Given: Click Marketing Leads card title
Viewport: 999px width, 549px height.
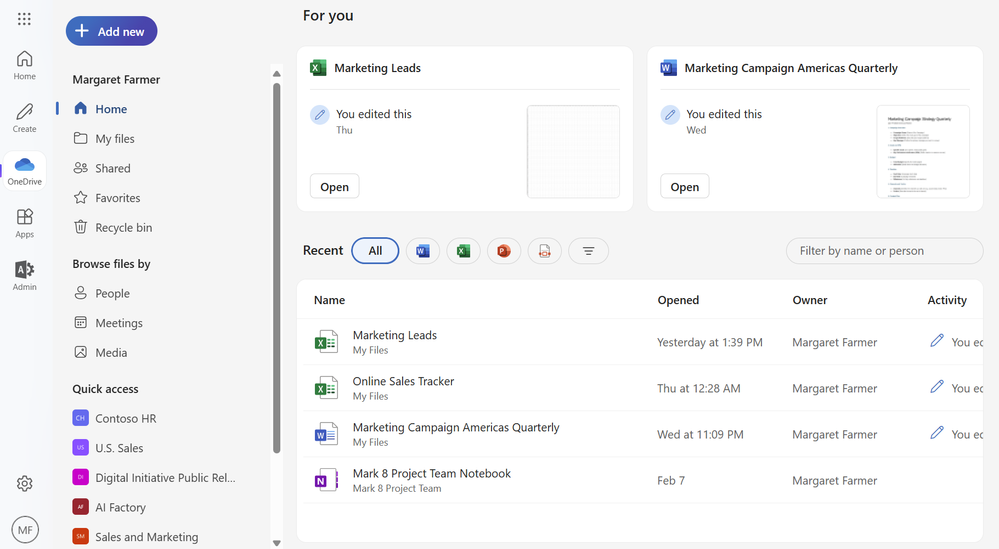Looking at the screenshot, I should (377, 68).
